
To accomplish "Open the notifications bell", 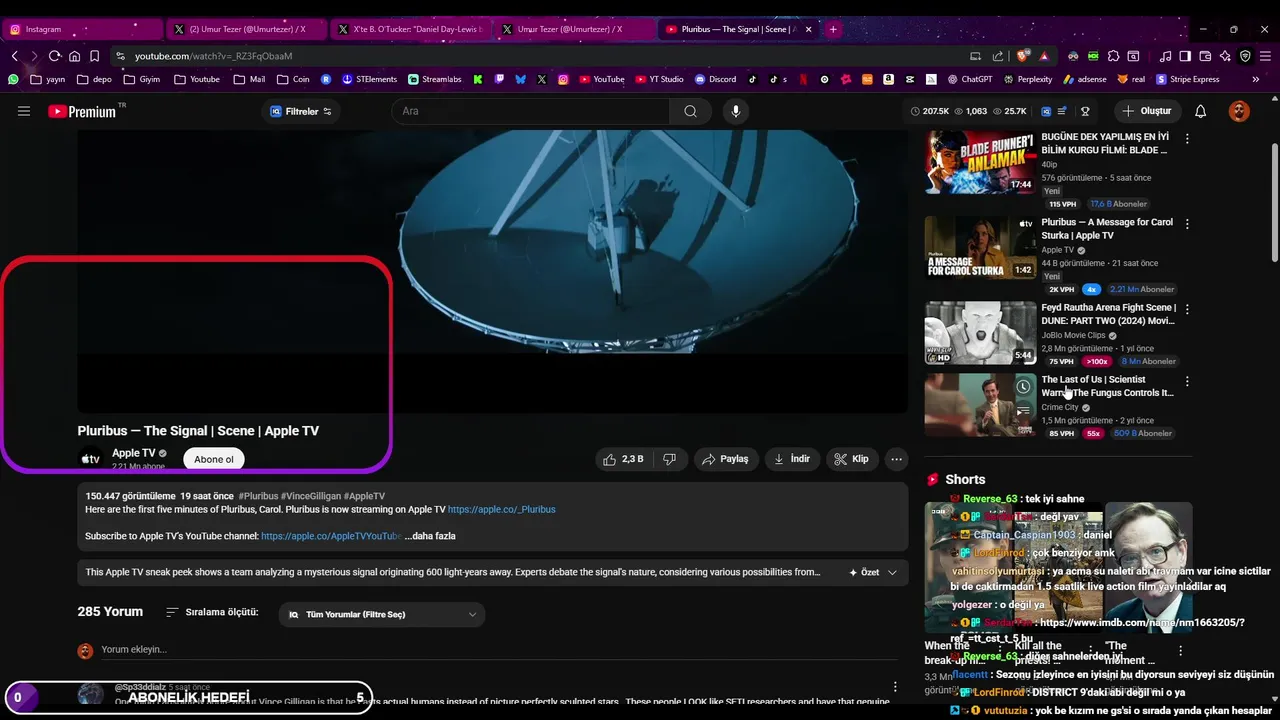I will pos(1200,111).
